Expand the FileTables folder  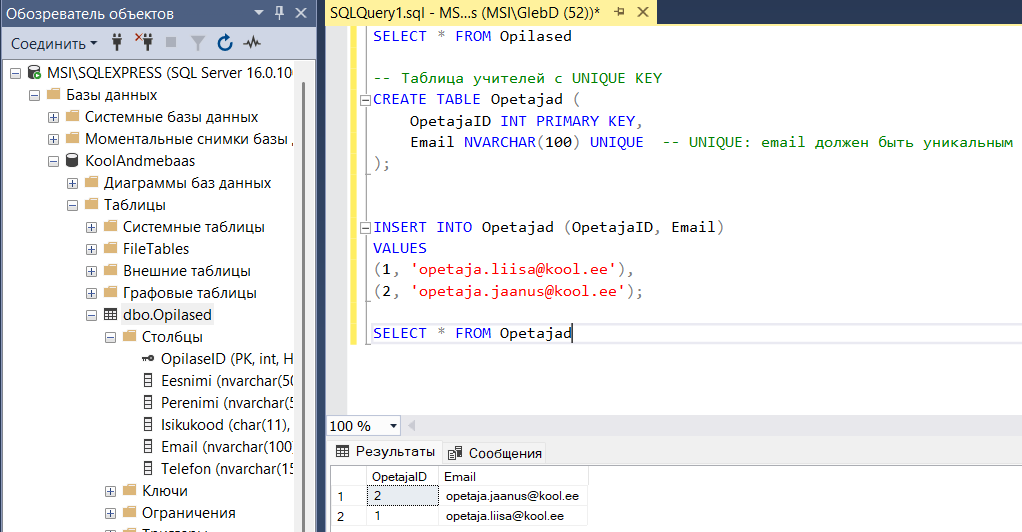point(91,250)
